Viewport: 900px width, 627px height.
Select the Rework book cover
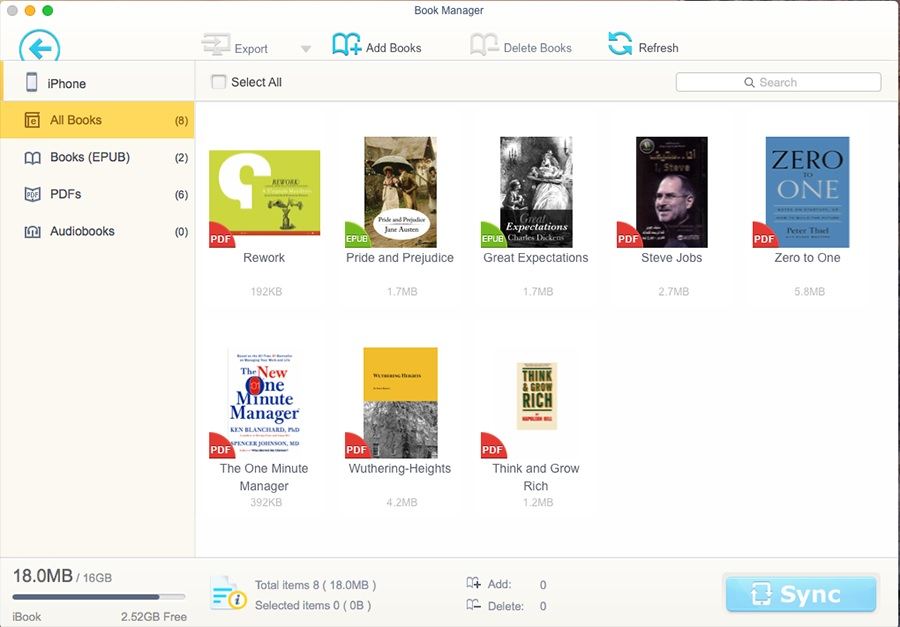pyautogui.click(x=264, y=192)
